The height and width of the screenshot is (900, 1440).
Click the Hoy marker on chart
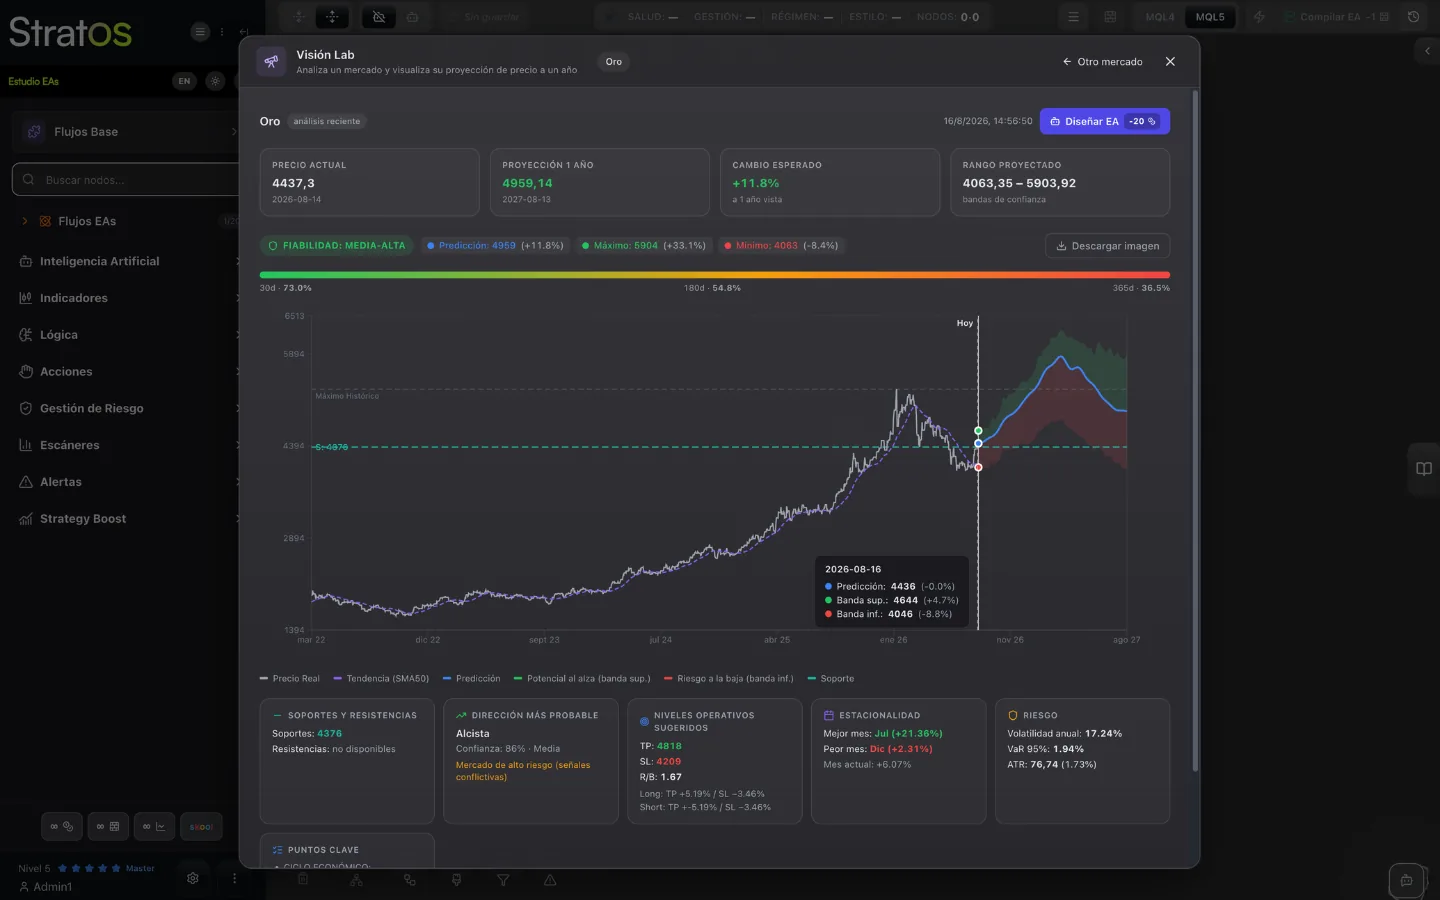[x=964, y=323]
